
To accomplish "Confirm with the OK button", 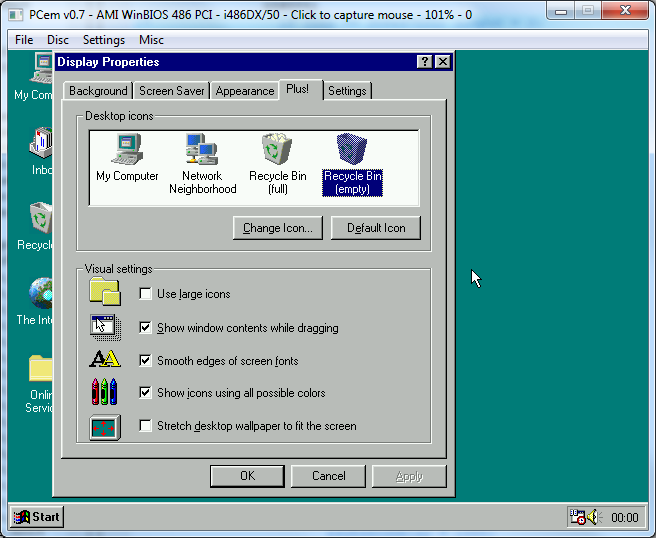I will click(247, 476).
